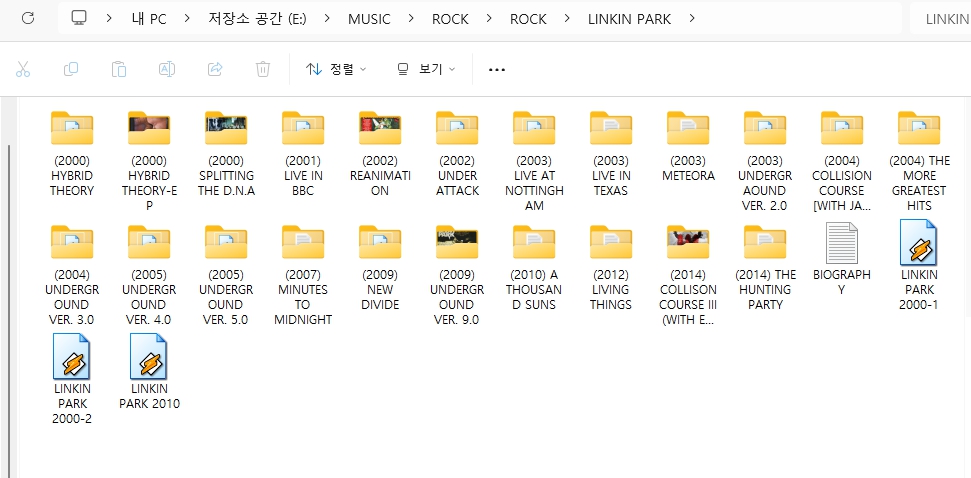The width and height of the screenshot is (971, 478).
Task: Navigate to MUSIC in the breadcrumb path
Action: (369, 18)
